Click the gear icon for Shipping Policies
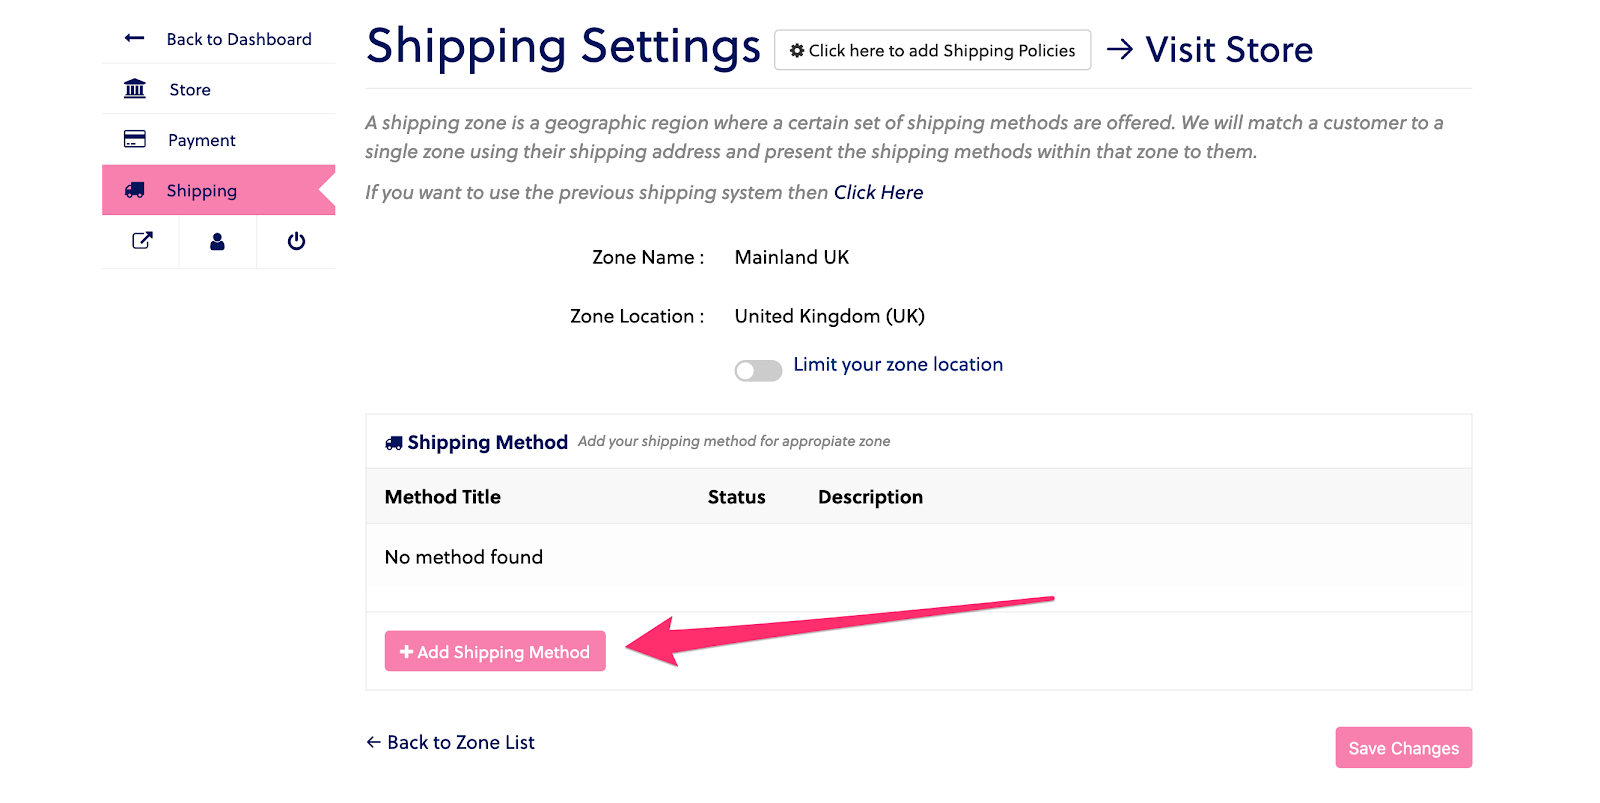Viewport: 1600px width, 803px height. click(x=797, y=51)
